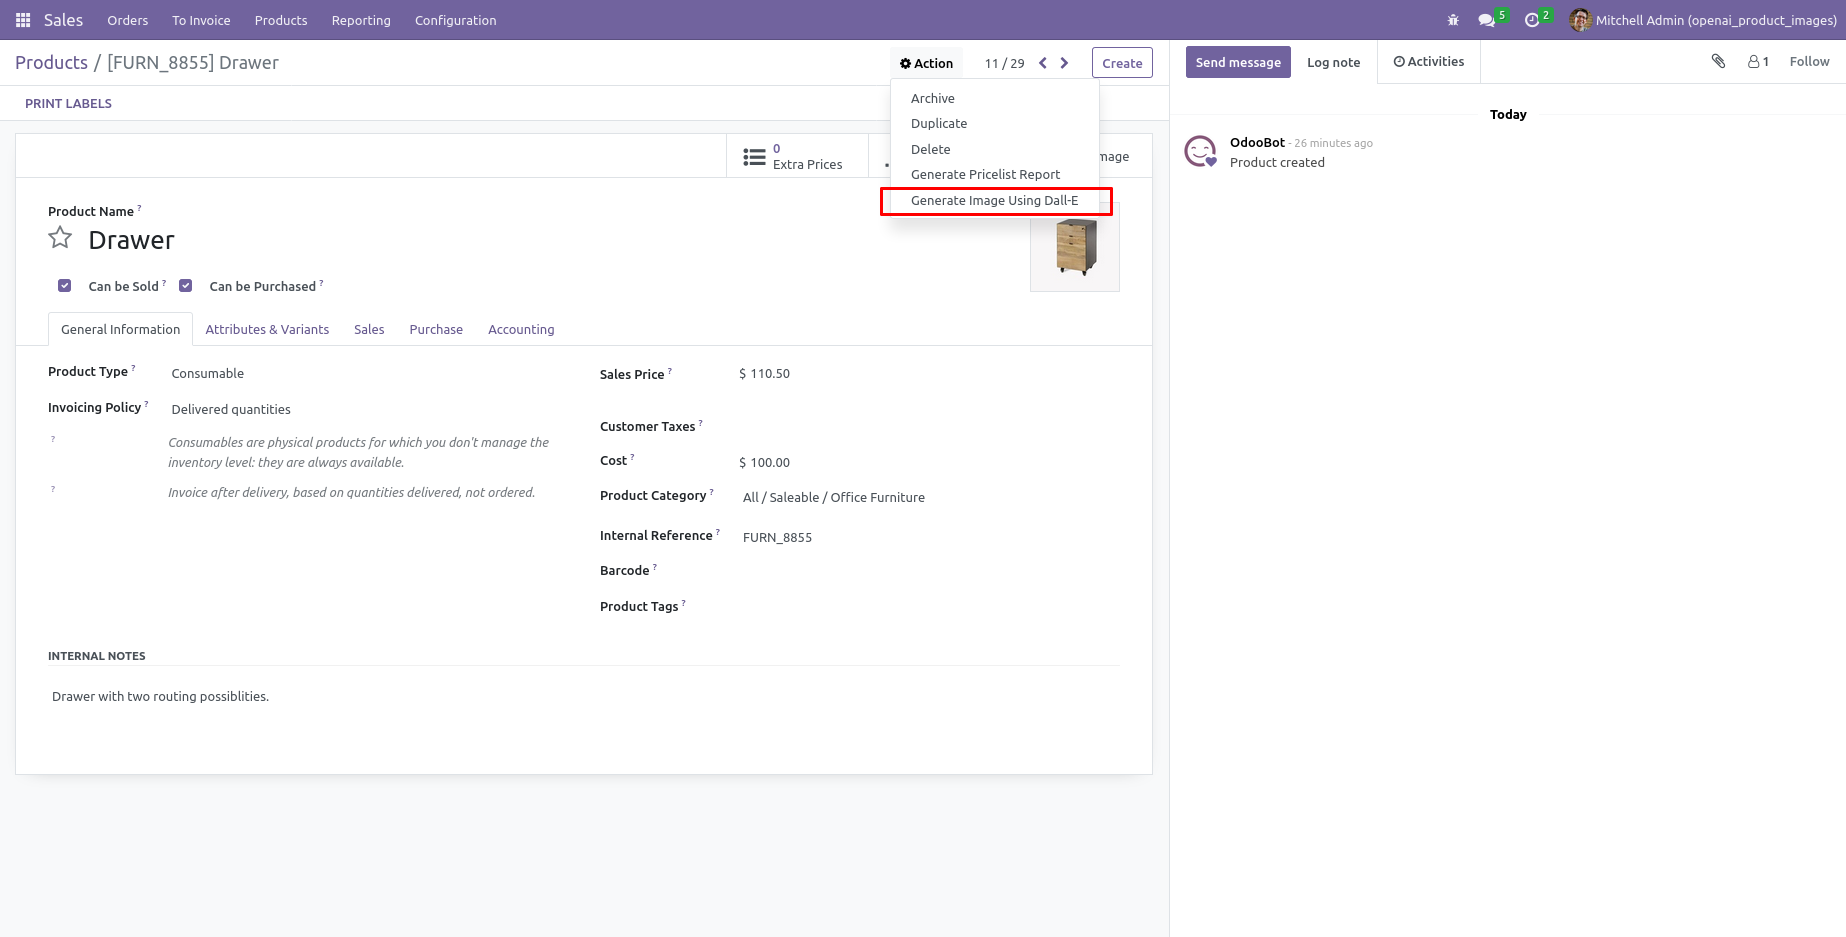
Task: Switch to Attributes & Variants tab
Action: [267, 329]
